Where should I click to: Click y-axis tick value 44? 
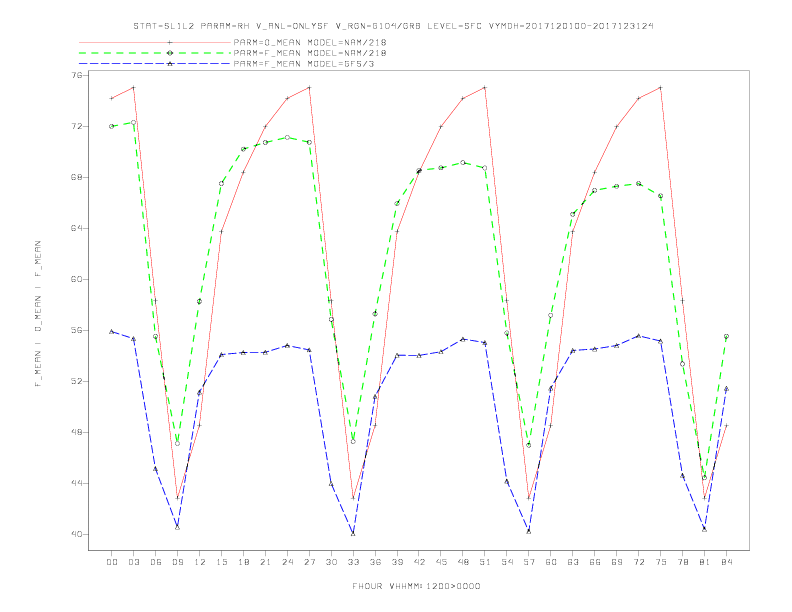click(x=79, y=483)
